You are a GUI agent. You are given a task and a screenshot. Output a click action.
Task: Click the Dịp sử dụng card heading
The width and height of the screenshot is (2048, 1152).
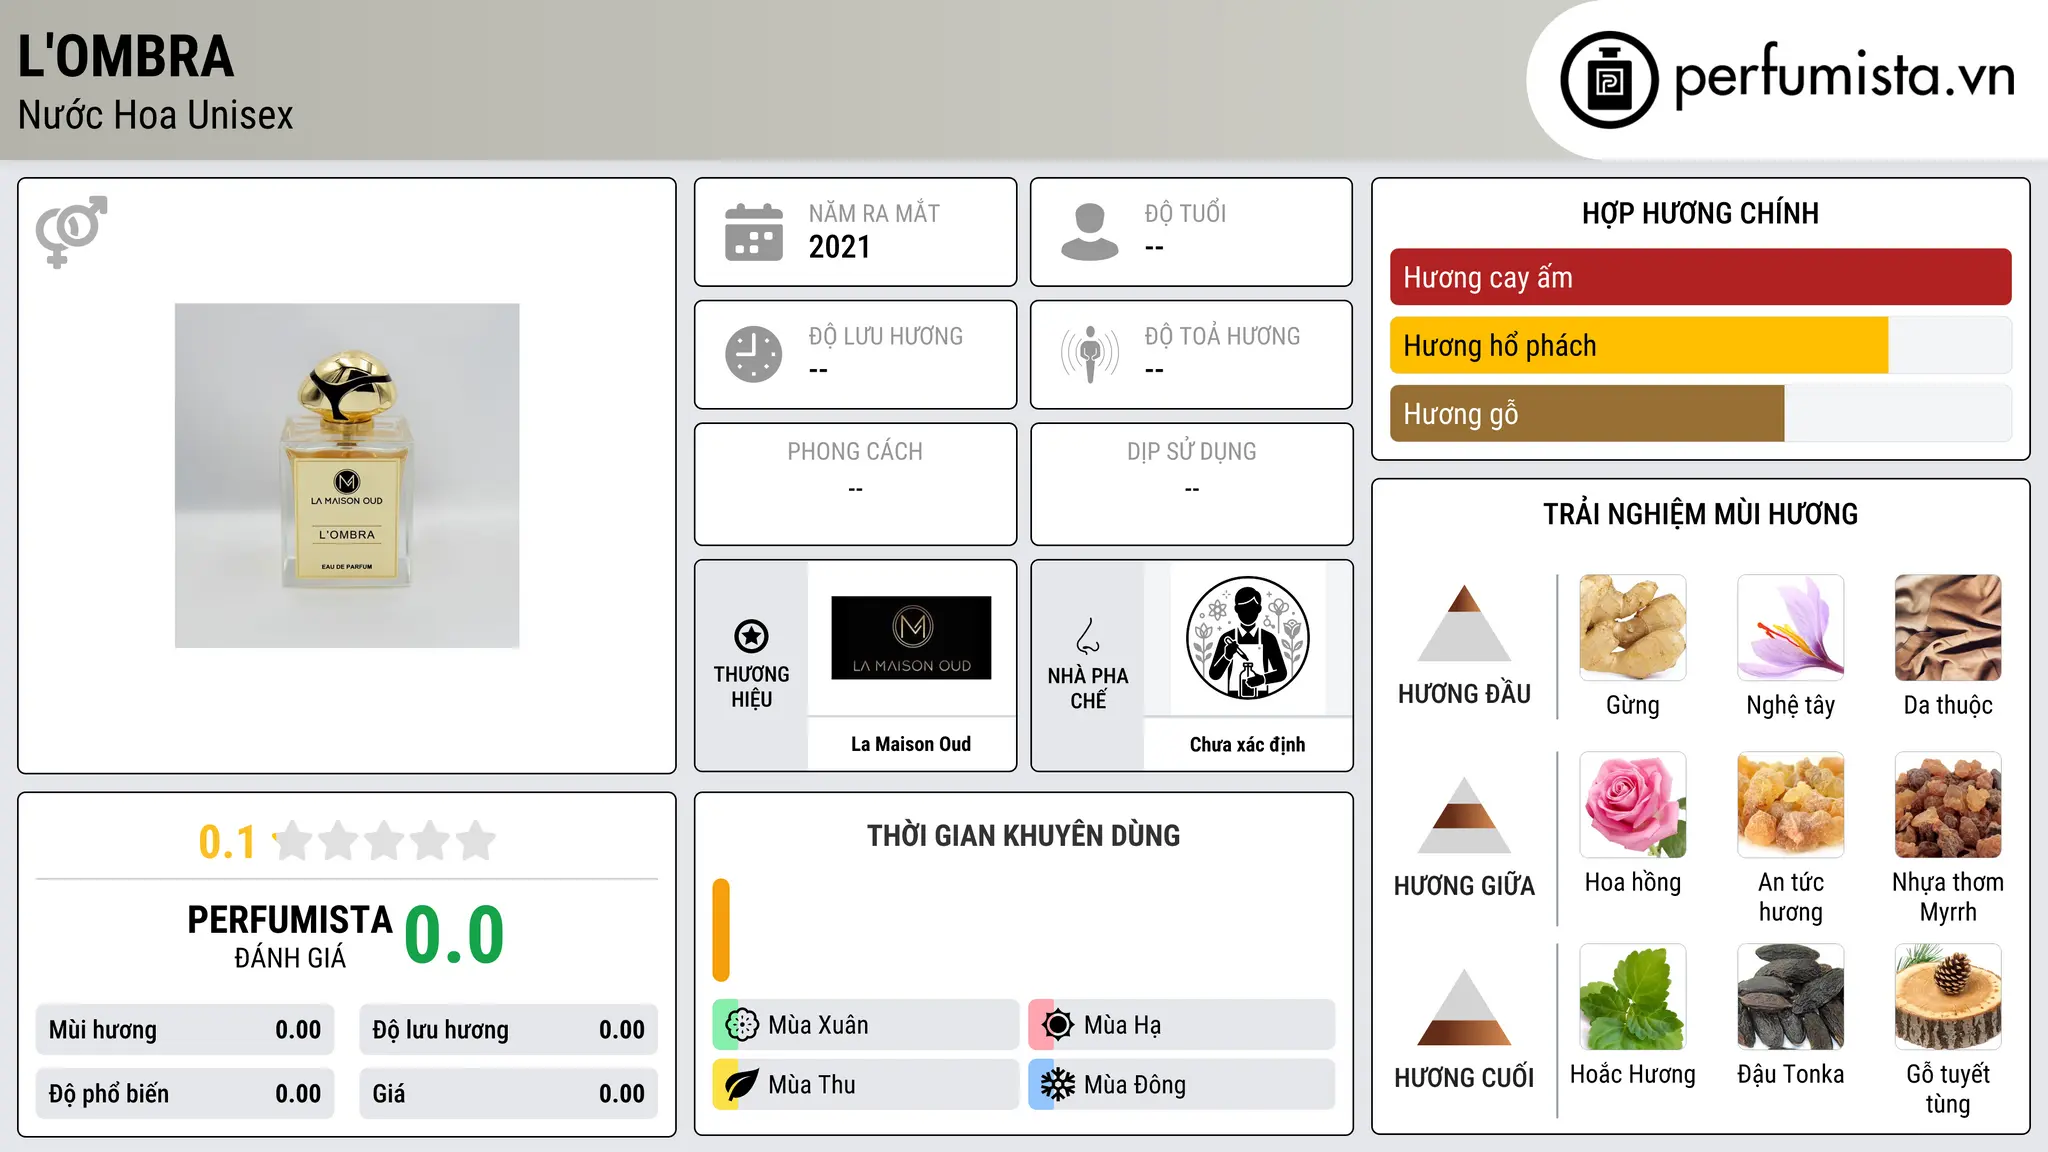(1191, 452)
